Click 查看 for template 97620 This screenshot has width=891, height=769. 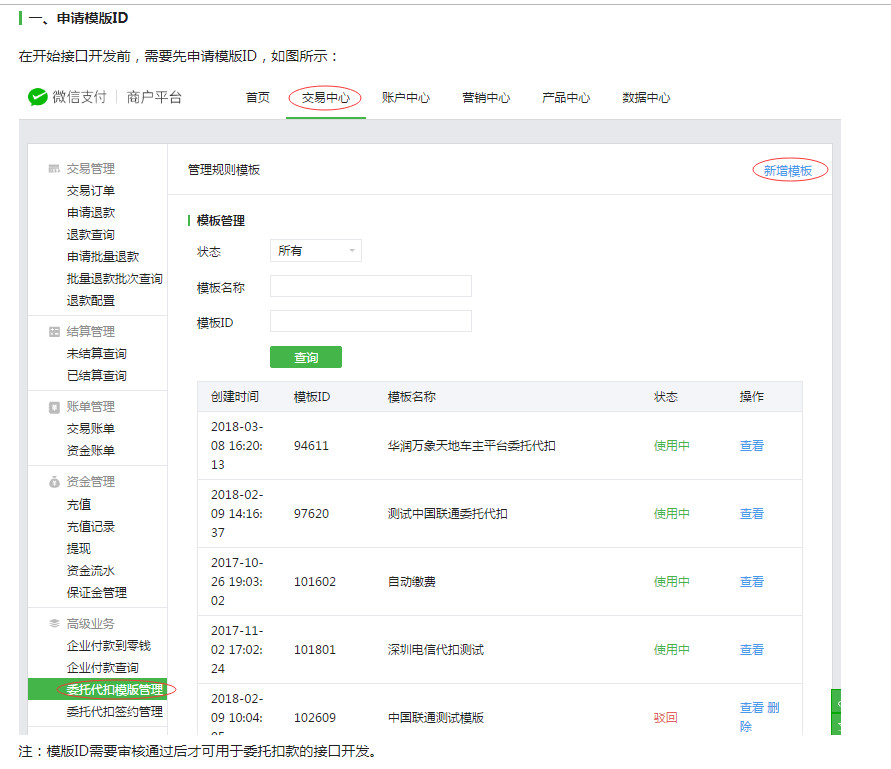(x=751, y=514)
